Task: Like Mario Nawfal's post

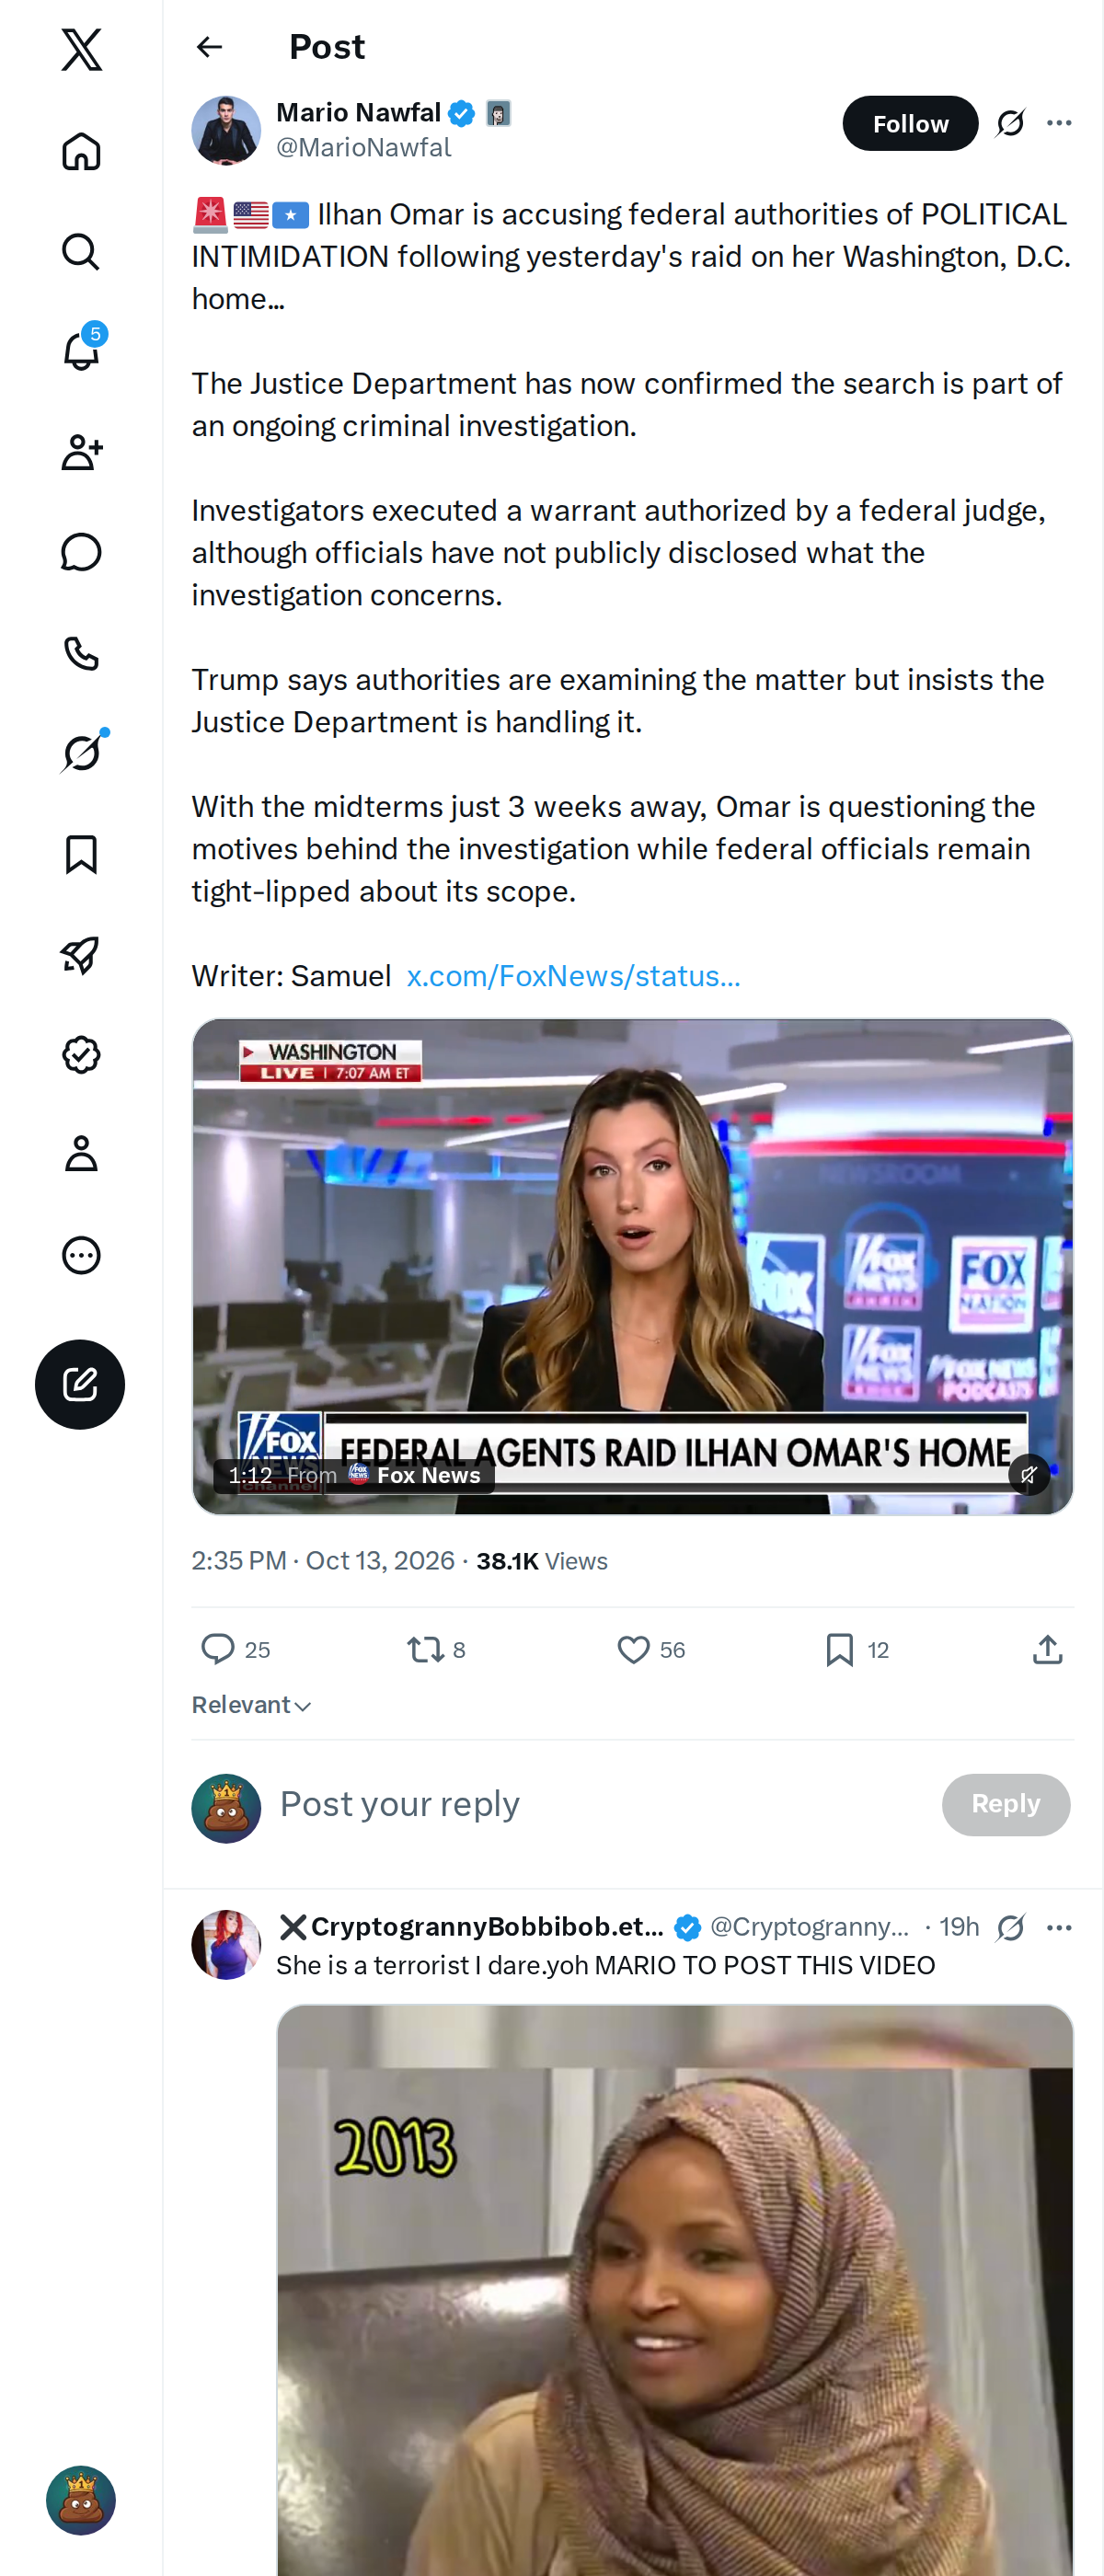Action: coord(650,1649)
